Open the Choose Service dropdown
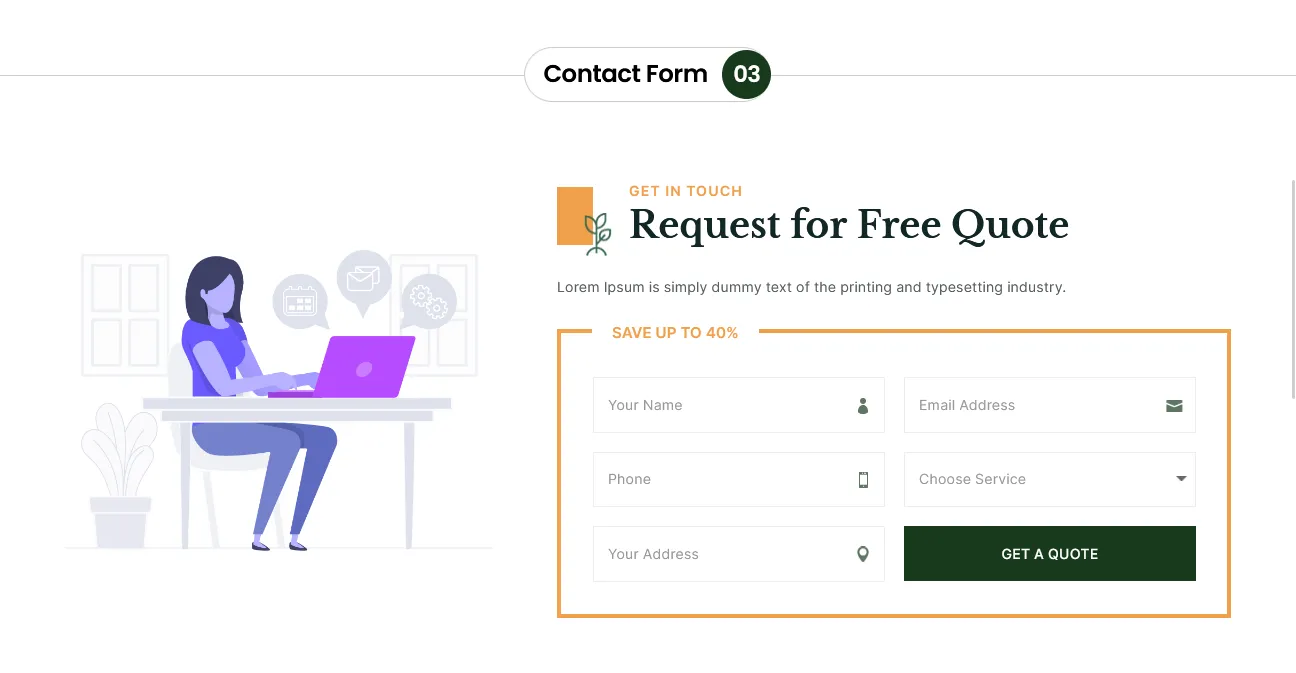 [x=1040, y=480]
